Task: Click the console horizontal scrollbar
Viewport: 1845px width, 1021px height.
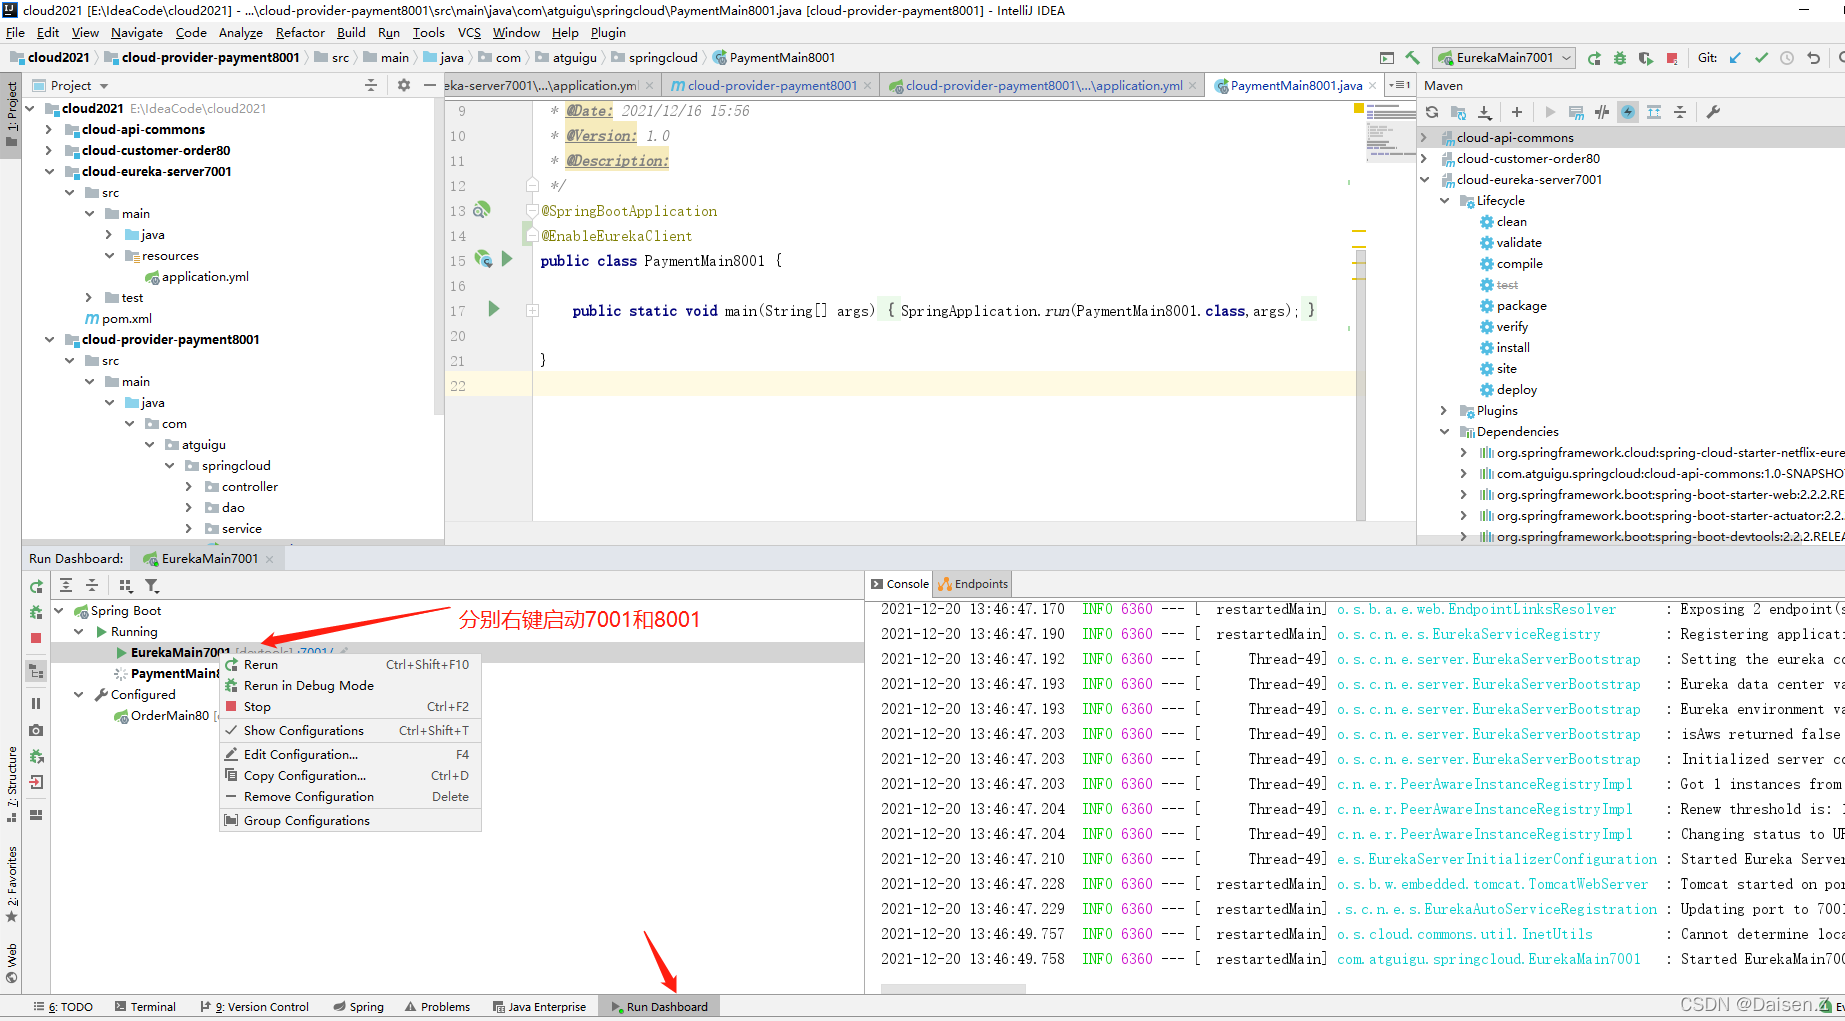Action: click(953, 989)
